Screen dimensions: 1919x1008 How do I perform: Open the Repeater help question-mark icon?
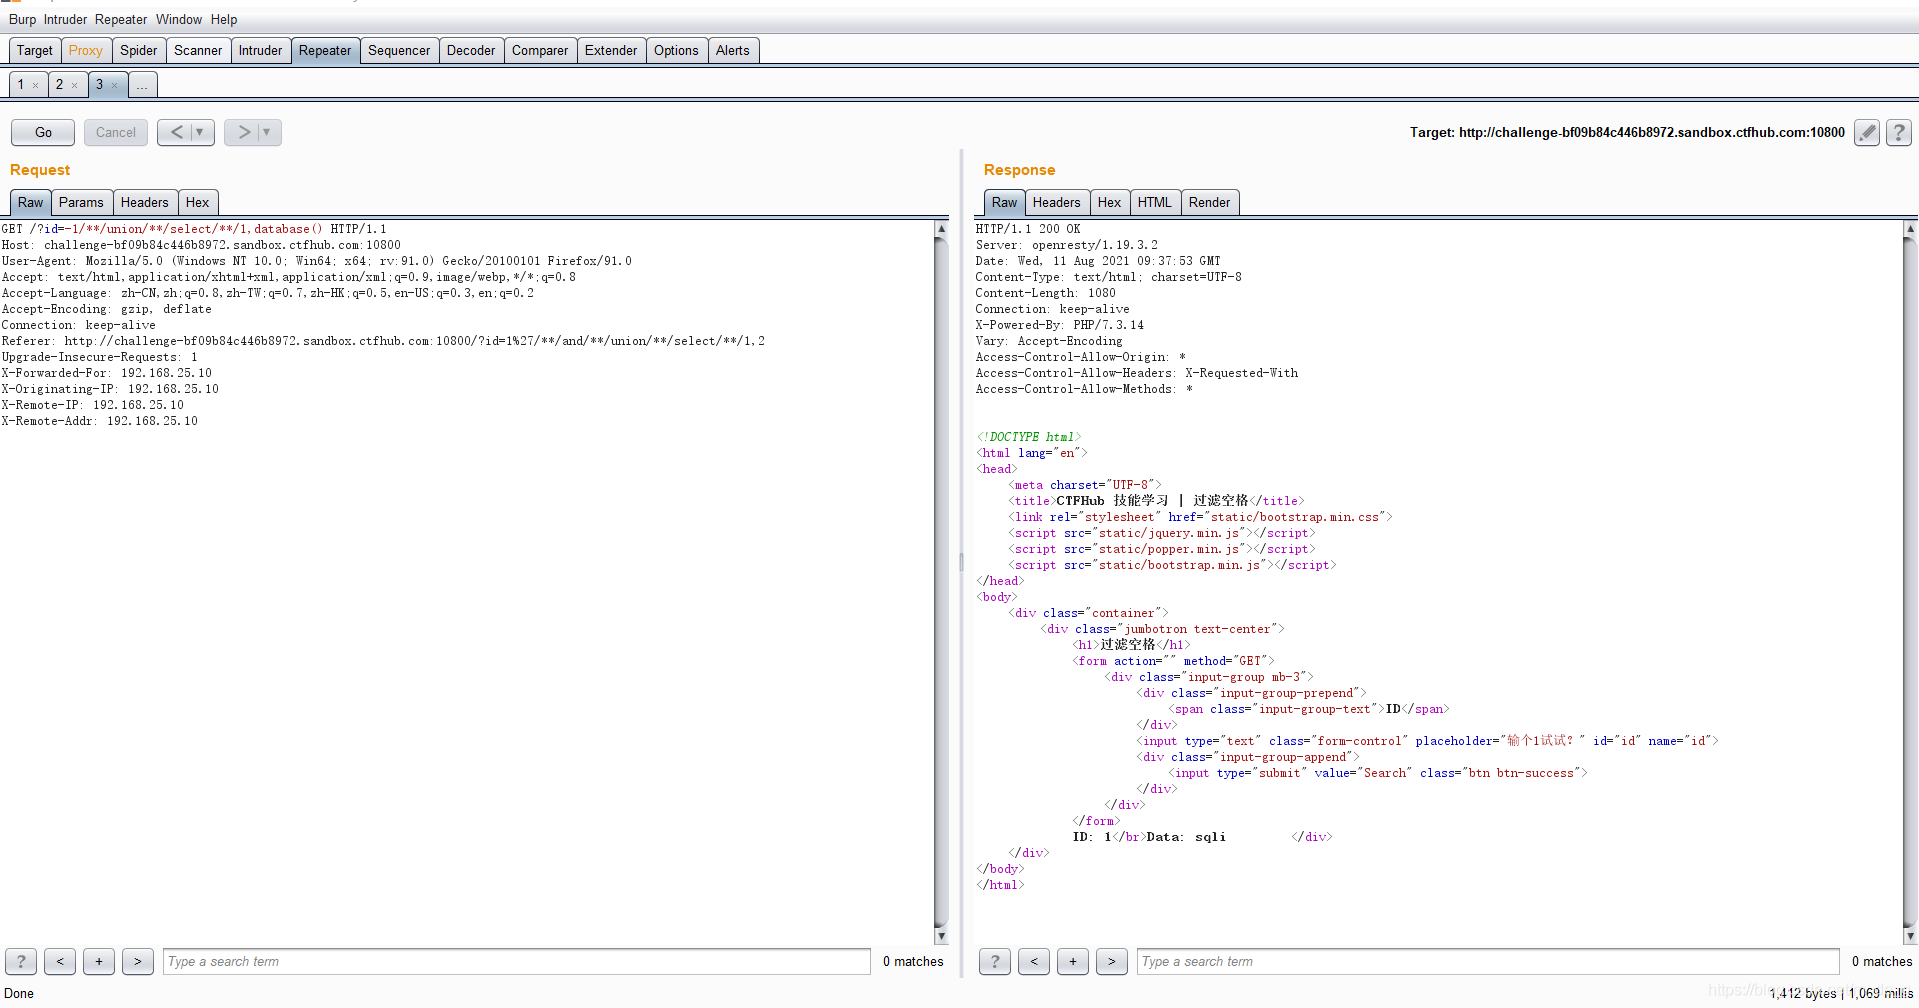1899,132
